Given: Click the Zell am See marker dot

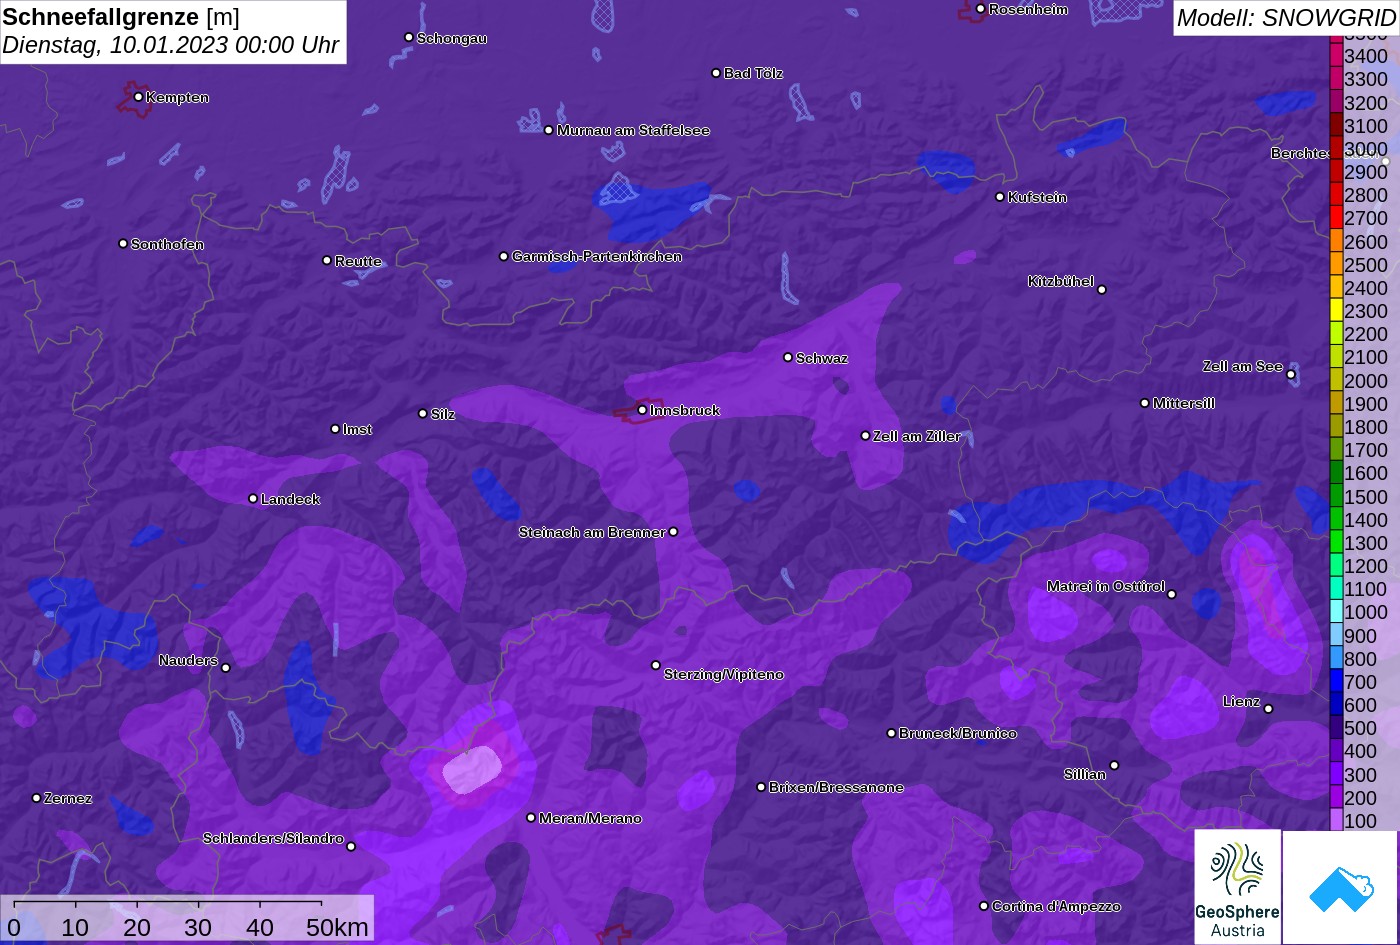Looking at the screenshot, I should coord(1291,375).
